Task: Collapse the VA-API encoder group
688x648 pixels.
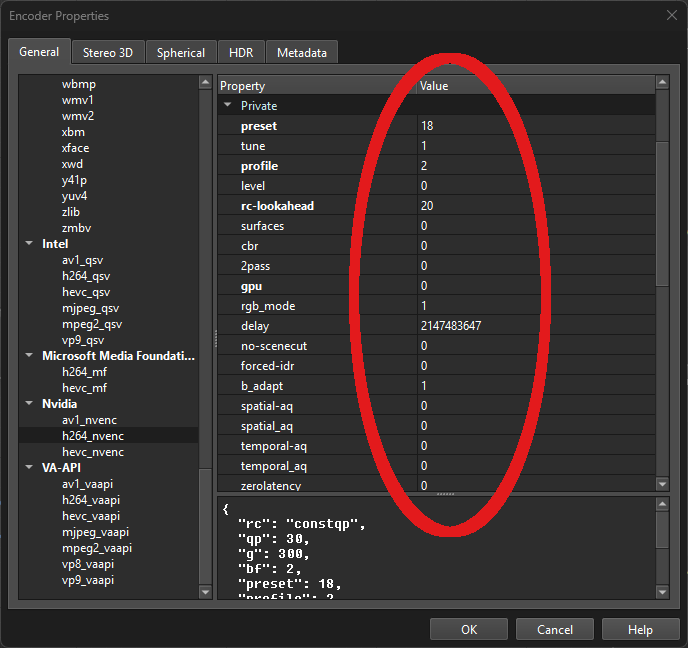Action: click(29, 468)
